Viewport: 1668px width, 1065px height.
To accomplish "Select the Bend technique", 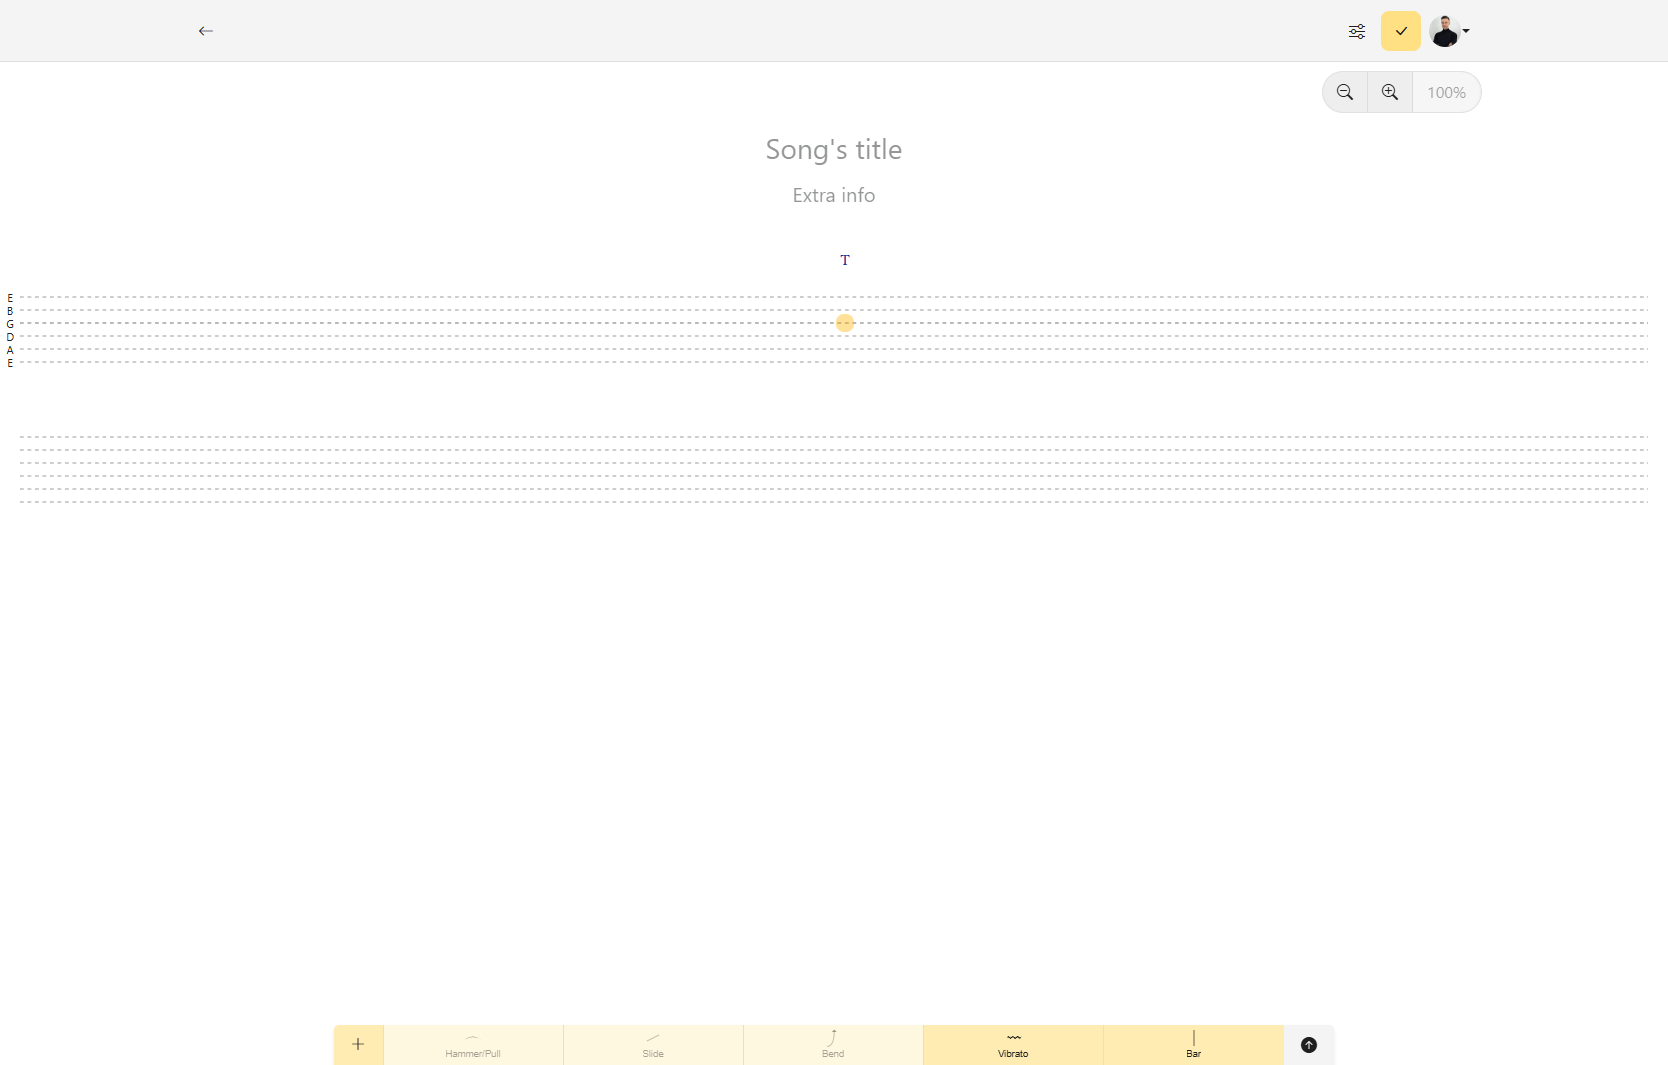I will [x=833, y=1045].
